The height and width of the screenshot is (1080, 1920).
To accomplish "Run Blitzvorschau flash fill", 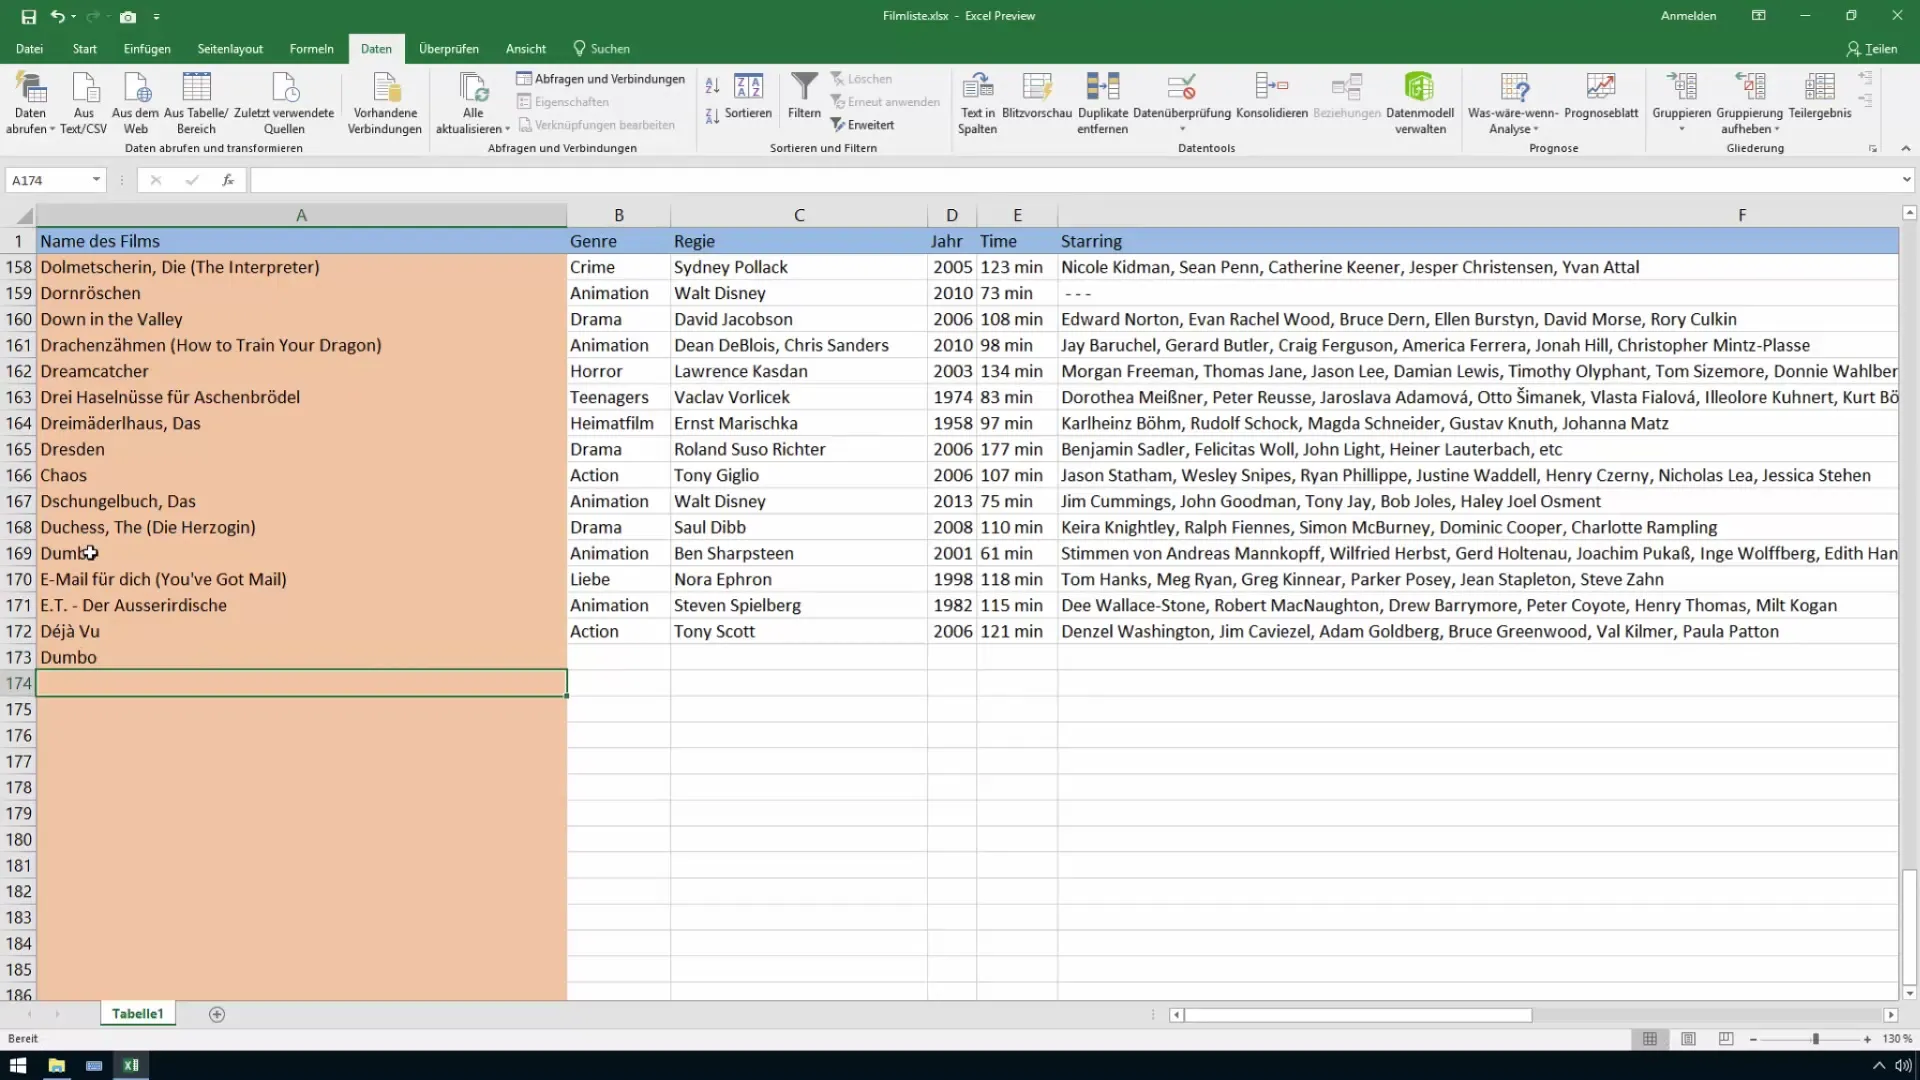I will click(x=1037, y=97).
